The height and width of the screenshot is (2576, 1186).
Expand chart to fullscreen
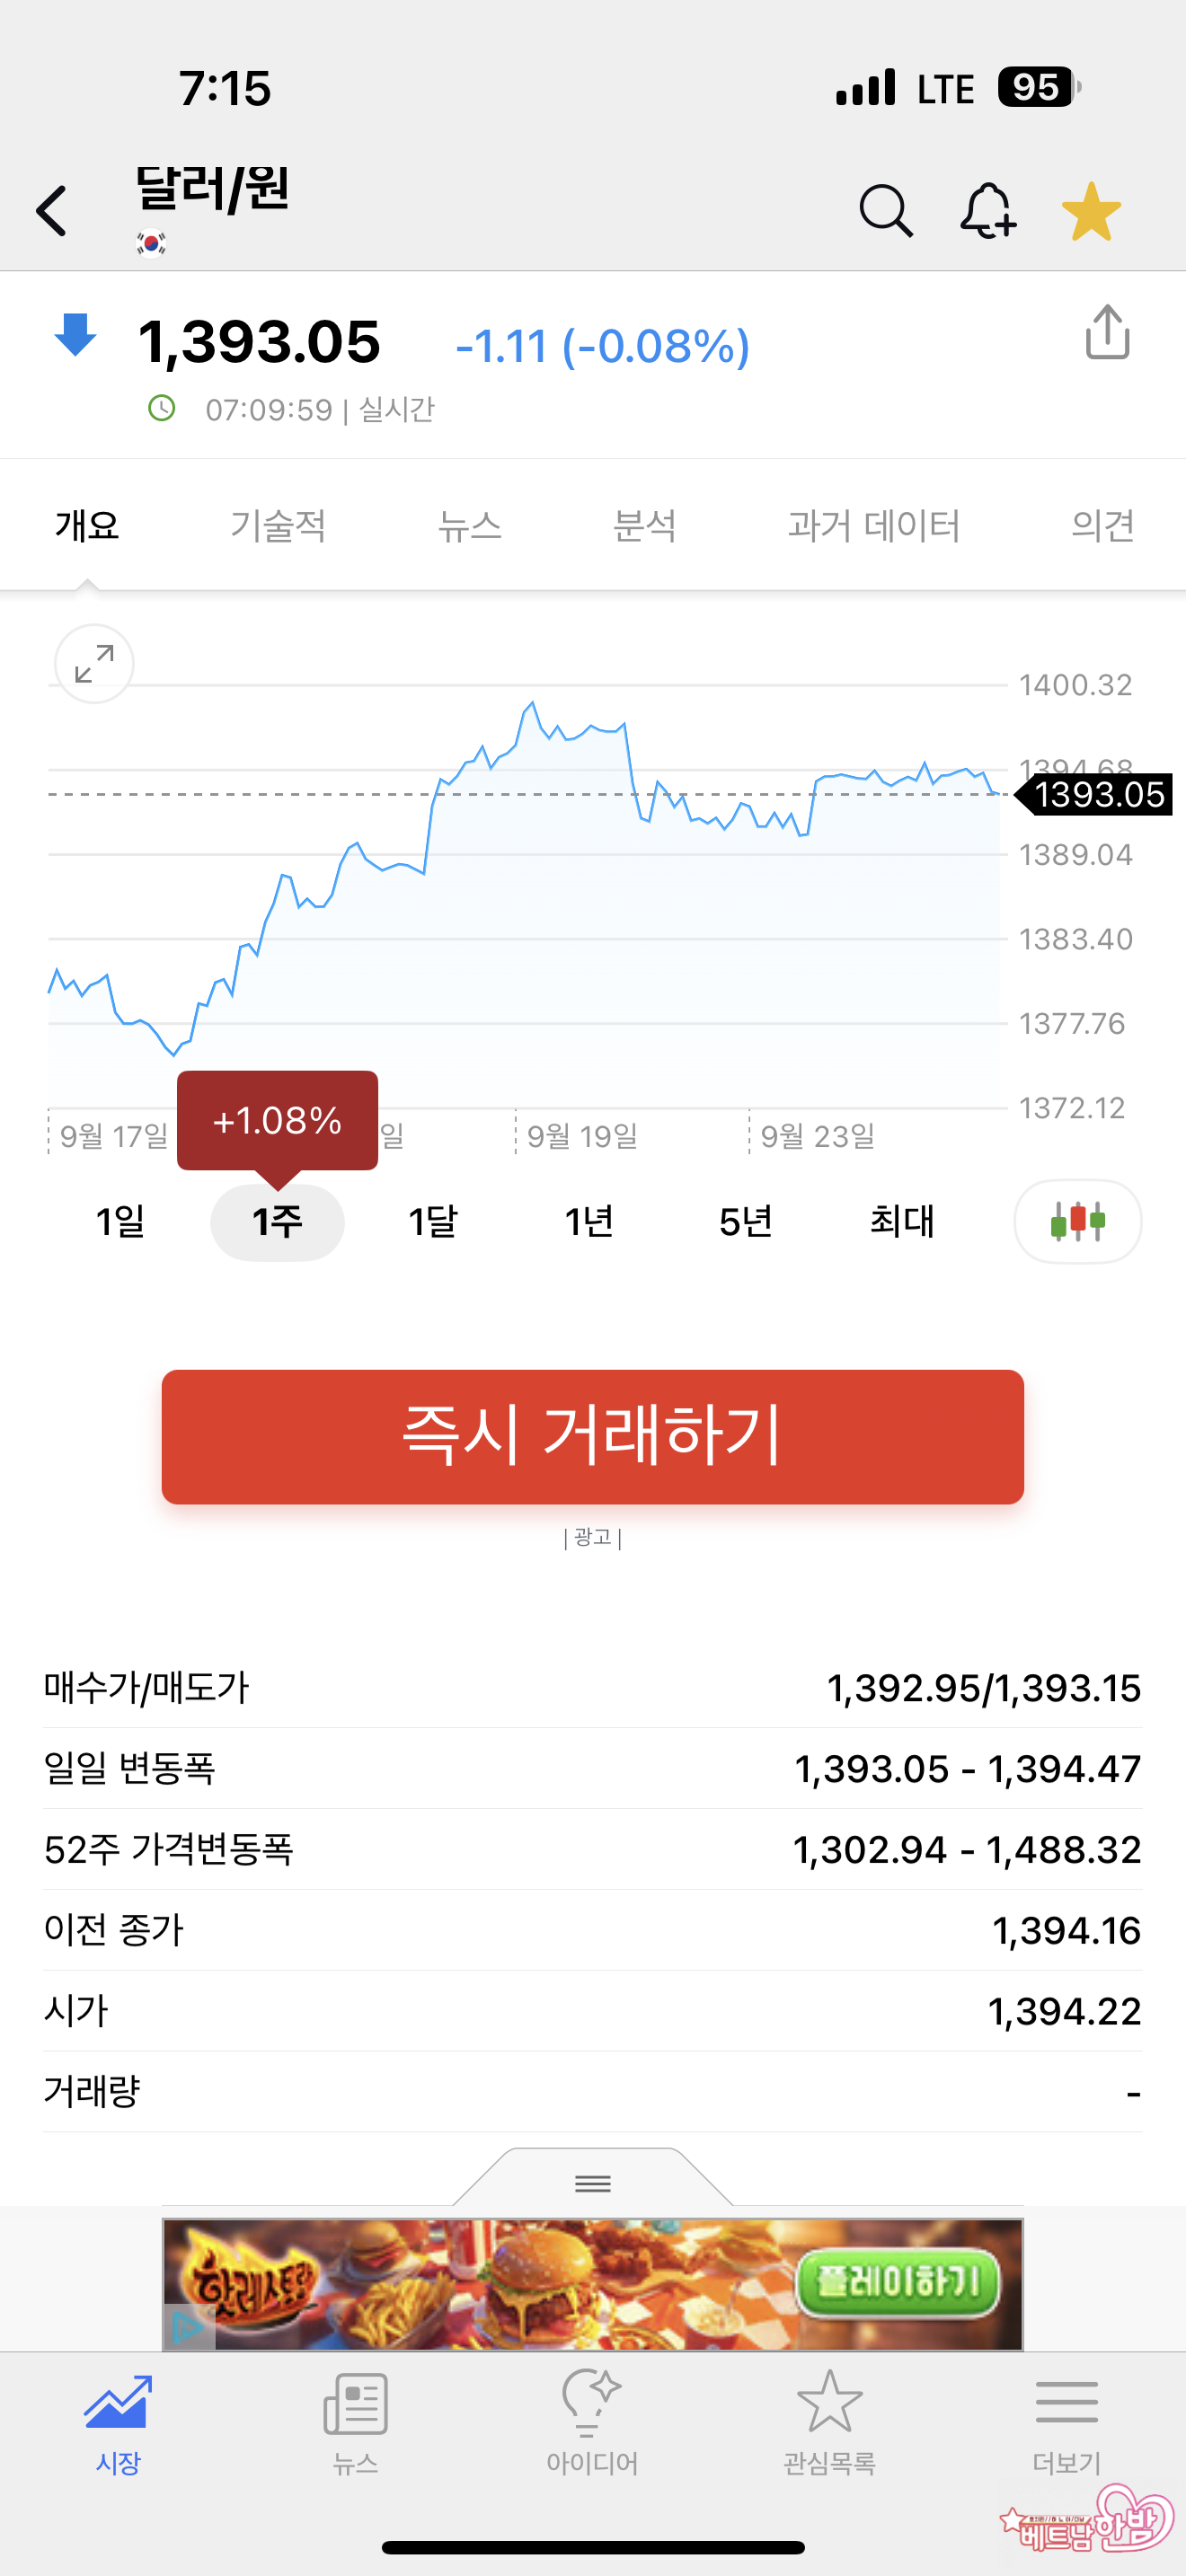pos(94,664)
